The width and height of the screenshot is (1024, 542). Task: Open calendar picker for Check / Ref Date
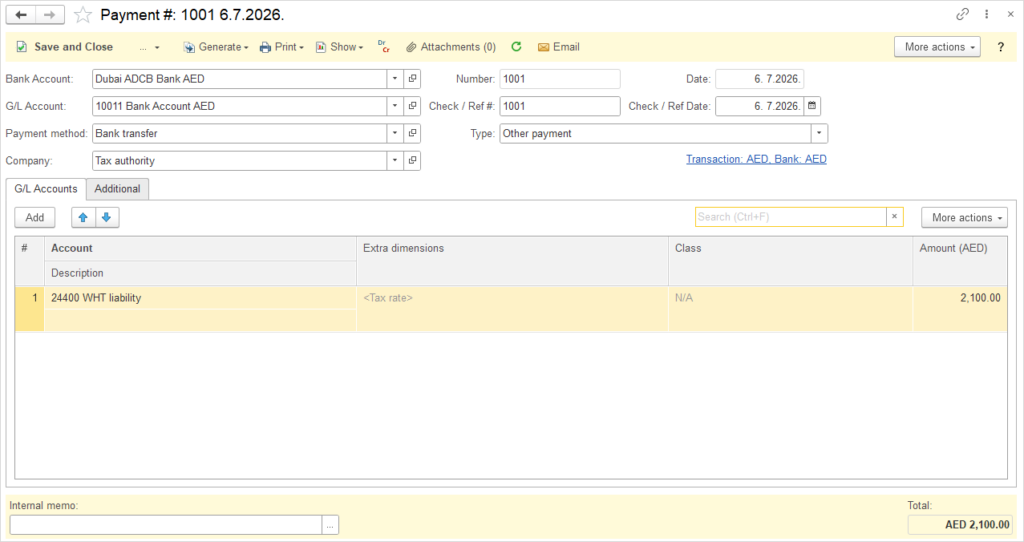click(x=812, y=106)
